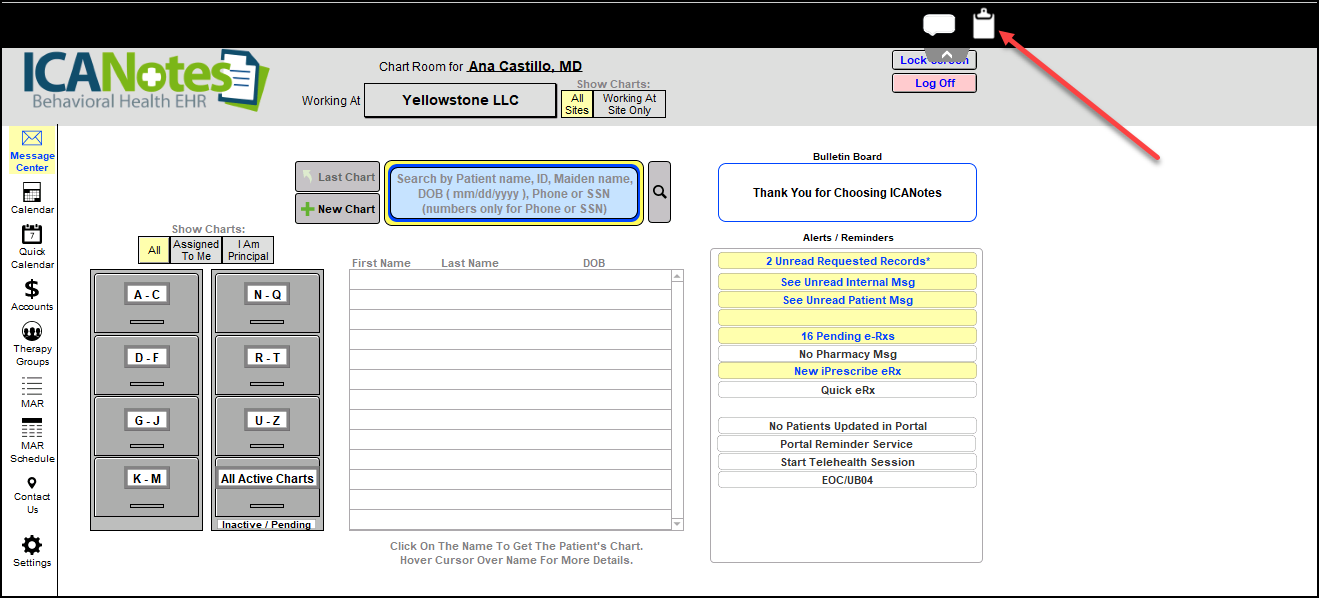Open Accounts dollar sign icon
Viewport: 1319px width, 598px height.
coord(32,289)
